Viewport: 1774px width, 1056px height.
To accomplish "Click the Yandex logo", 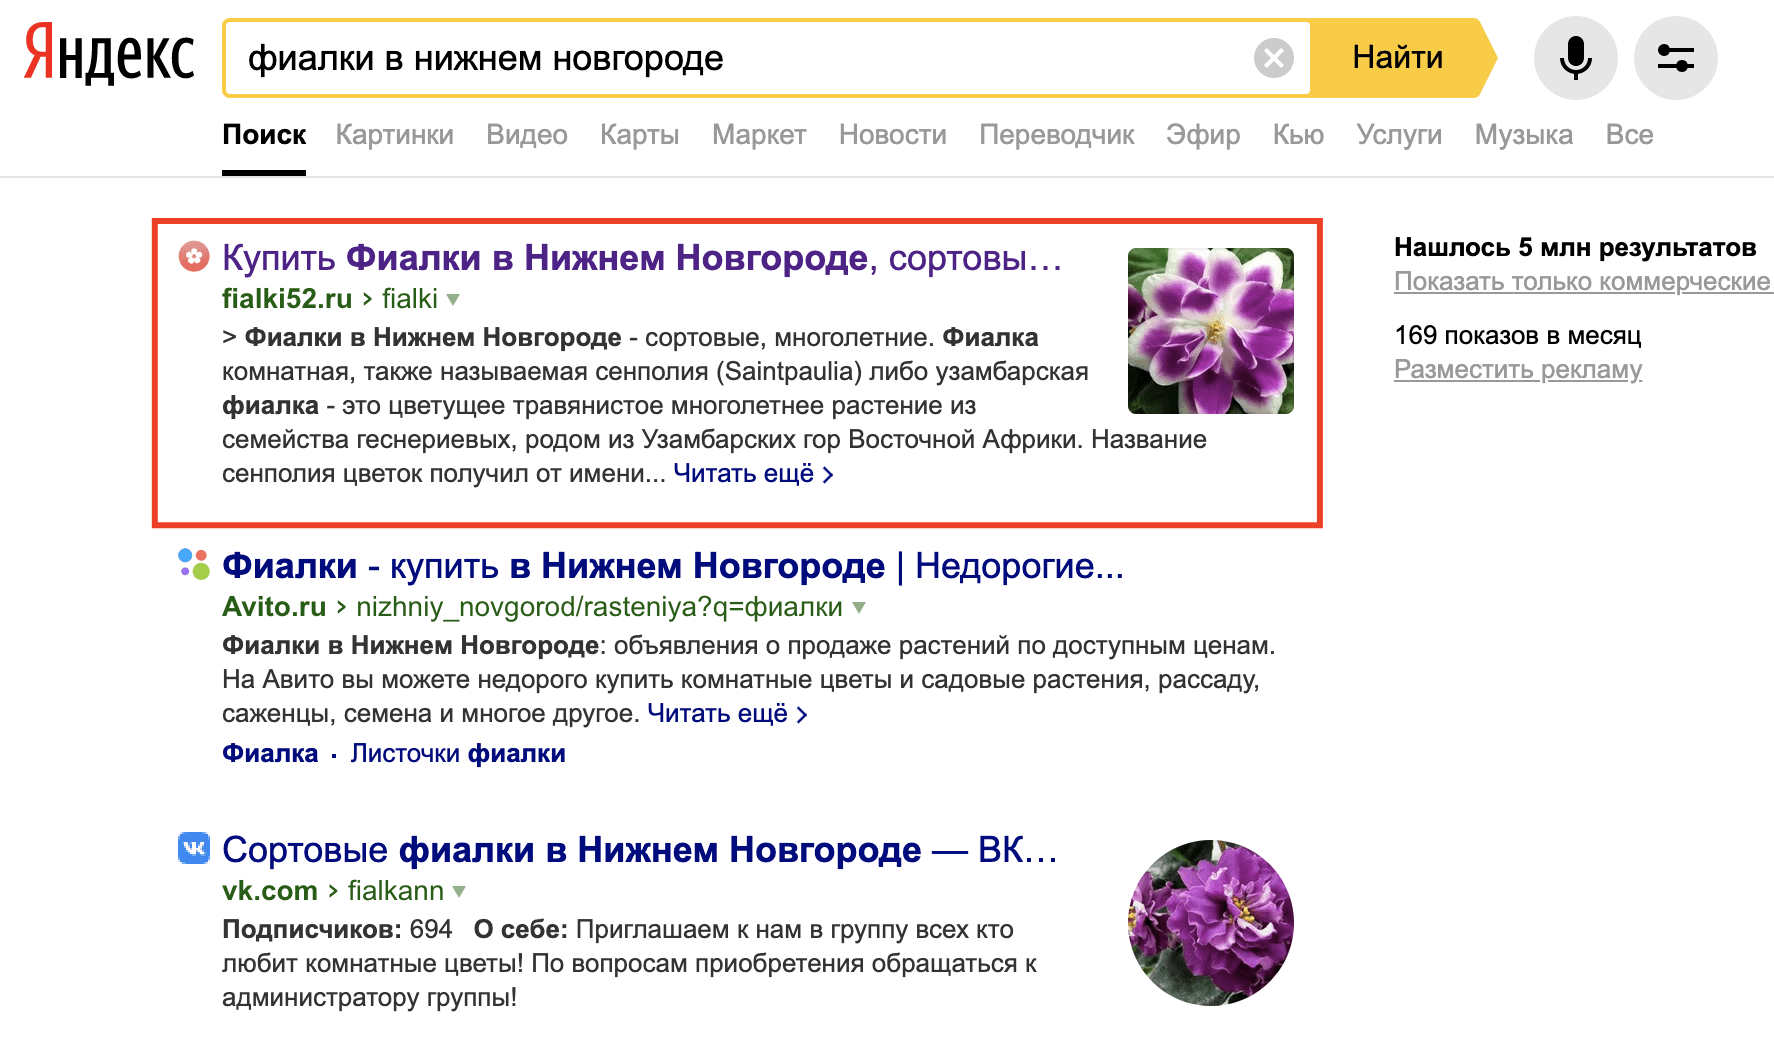I will [x=109, y=54].
